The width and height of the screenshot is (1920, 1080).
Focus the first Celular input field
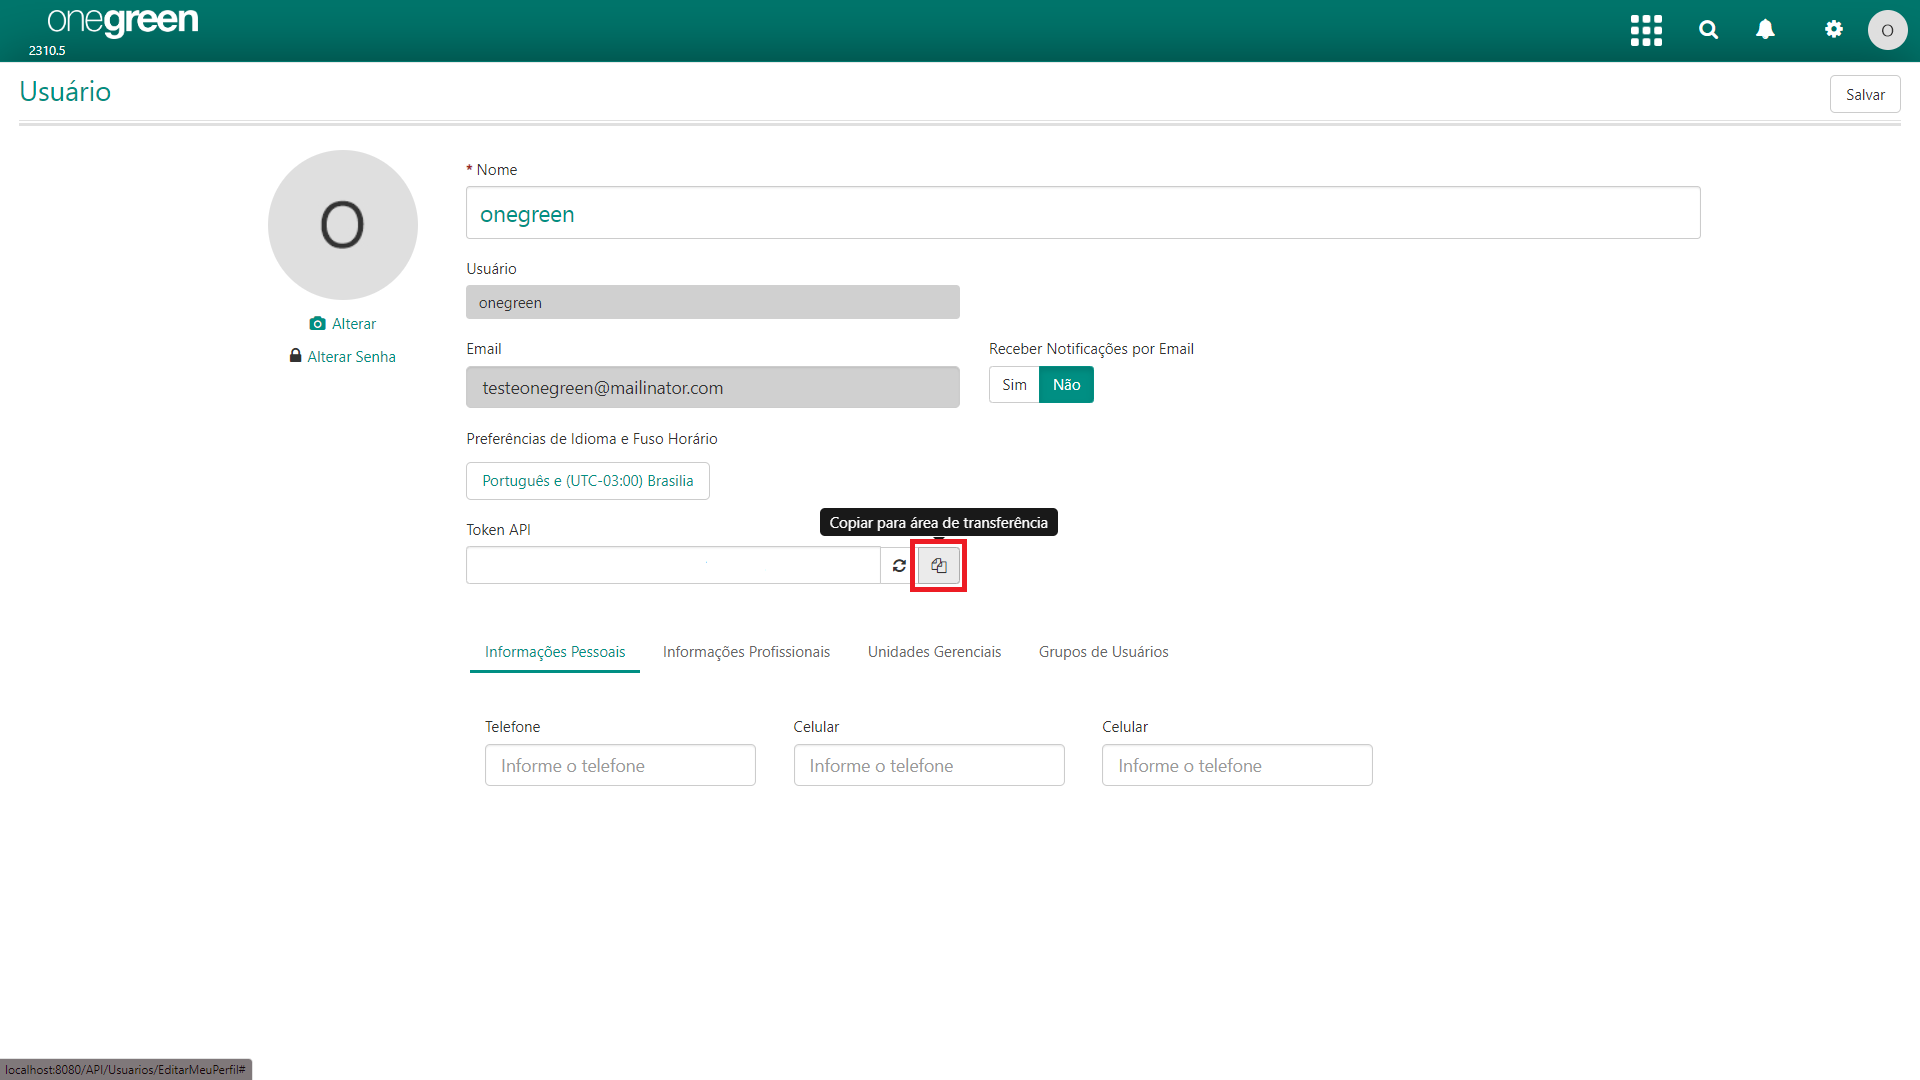[929, 765]
